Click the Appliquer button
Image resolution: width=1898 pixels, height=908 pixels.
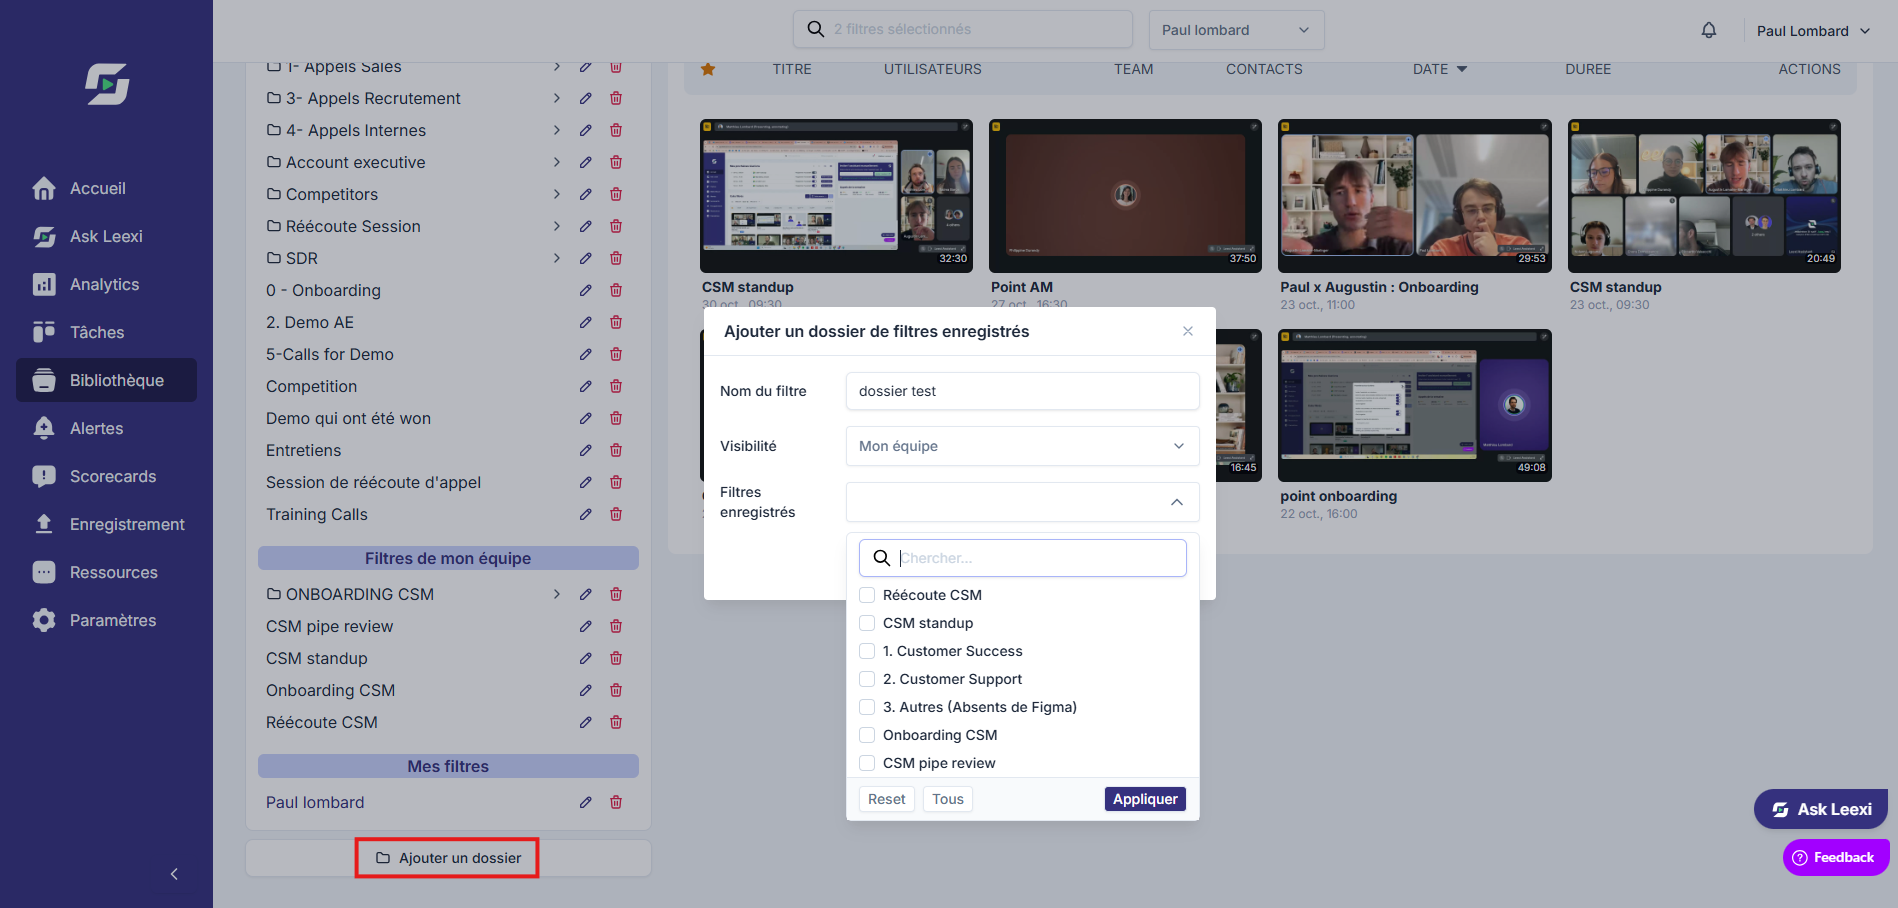click(x=1145, y=799)
